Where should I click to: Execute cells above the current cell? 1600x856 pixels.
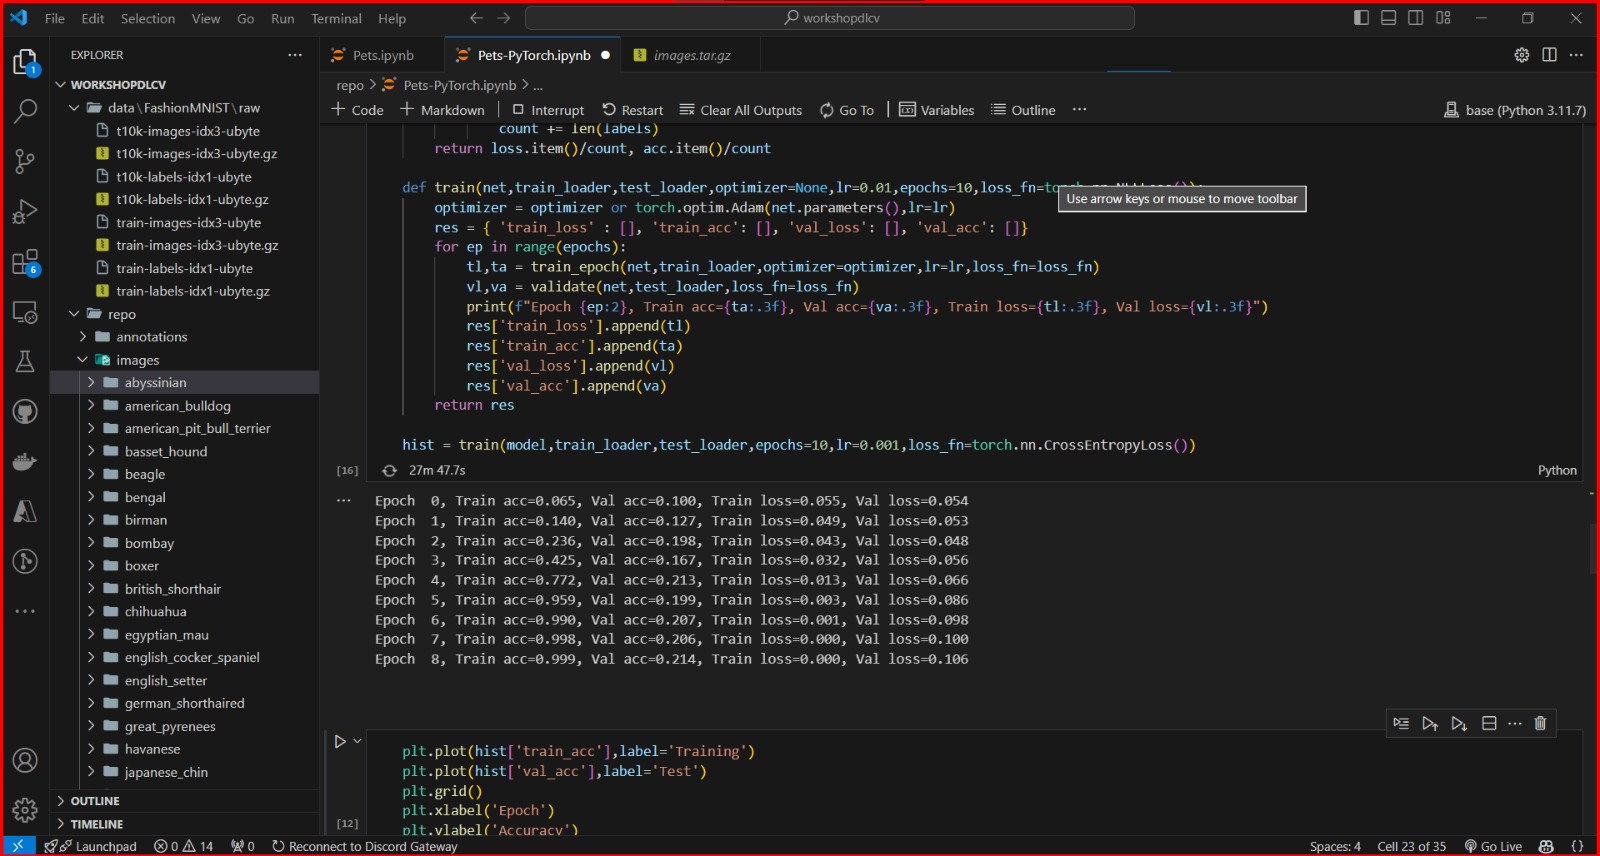(1430, 723)
